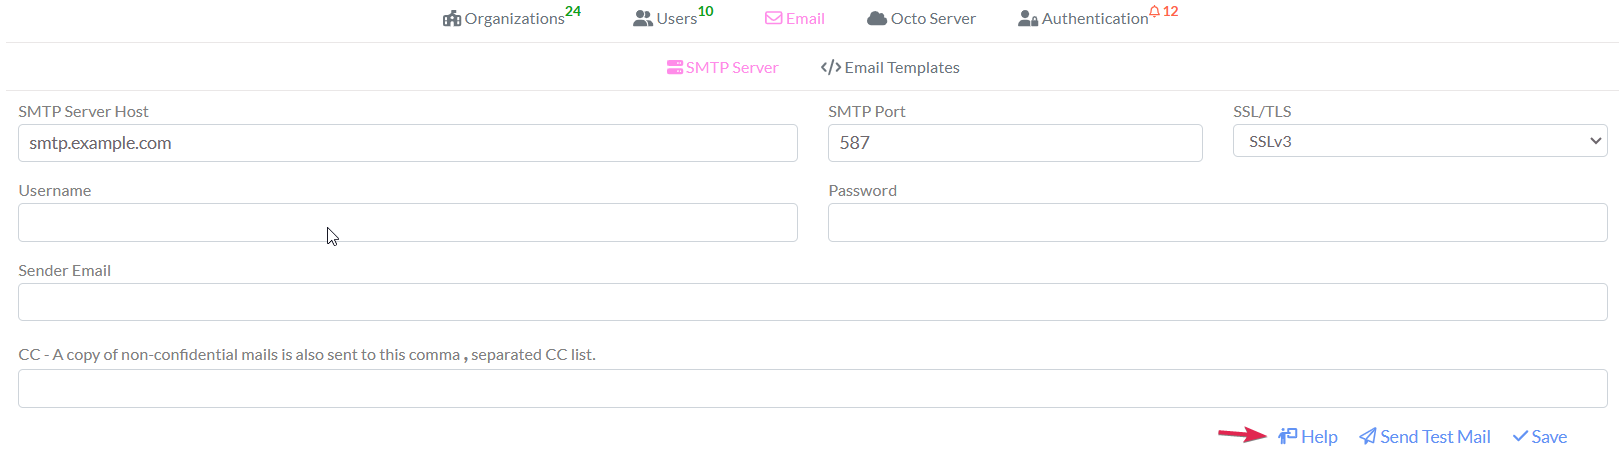Click the Sender Email field

[x=812, y=302]
